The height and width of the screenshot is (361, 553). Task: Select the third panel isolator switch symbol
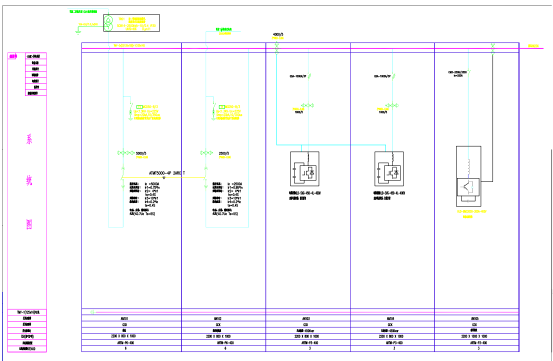click(x=309, y=76)
